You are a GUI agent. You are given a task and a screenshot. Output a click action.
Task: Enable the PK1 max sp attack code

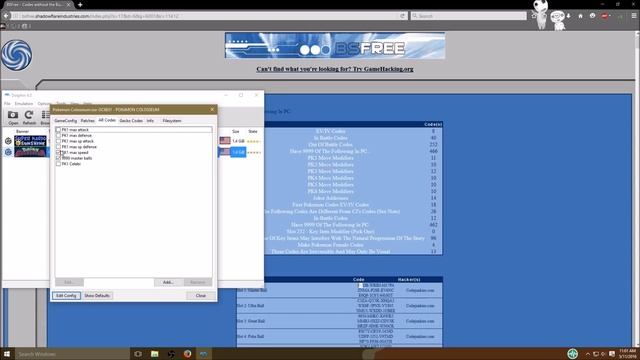click(x=58, y=141)
